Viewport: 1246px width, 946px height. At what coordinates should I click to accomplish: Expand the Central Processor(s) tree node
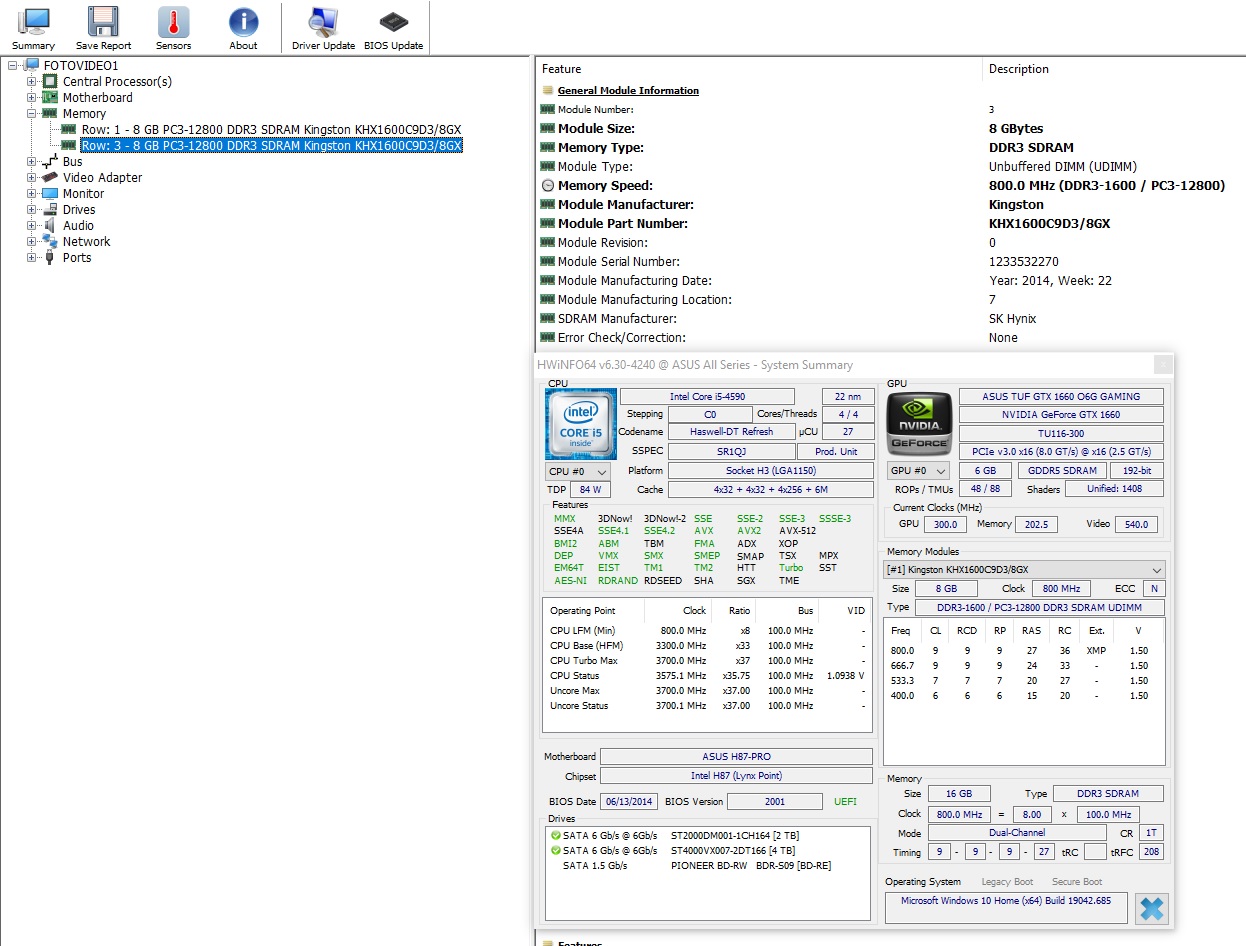32,82
